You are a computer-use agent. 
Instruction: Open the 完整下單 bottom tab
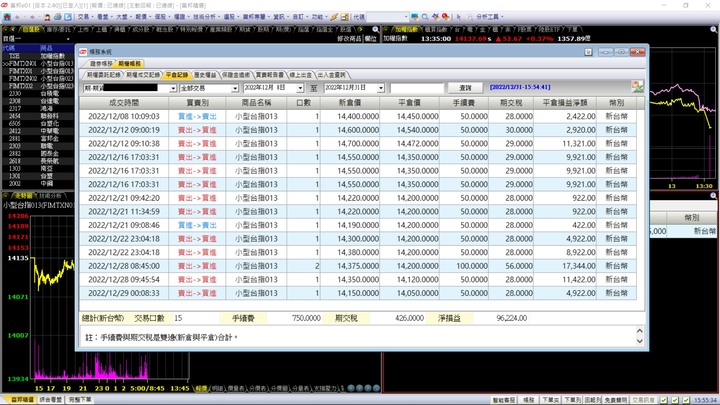(80, 400)
